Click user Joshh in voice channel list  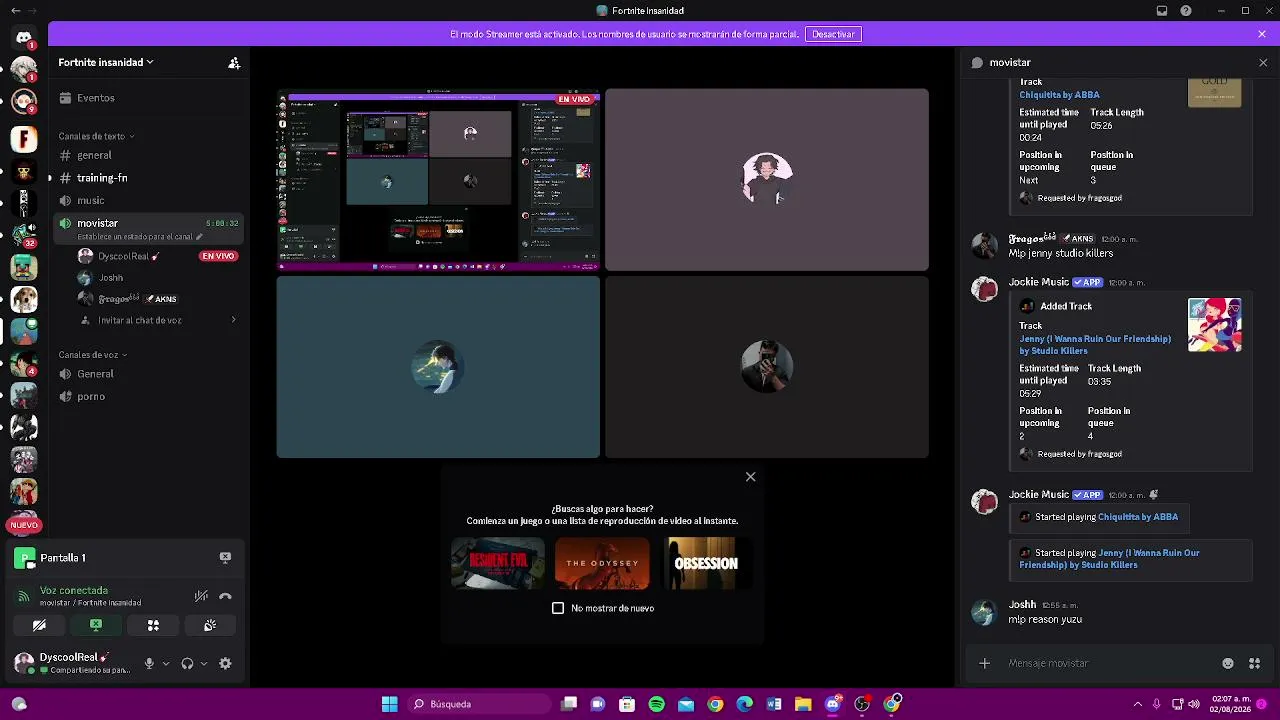[111, 277]
